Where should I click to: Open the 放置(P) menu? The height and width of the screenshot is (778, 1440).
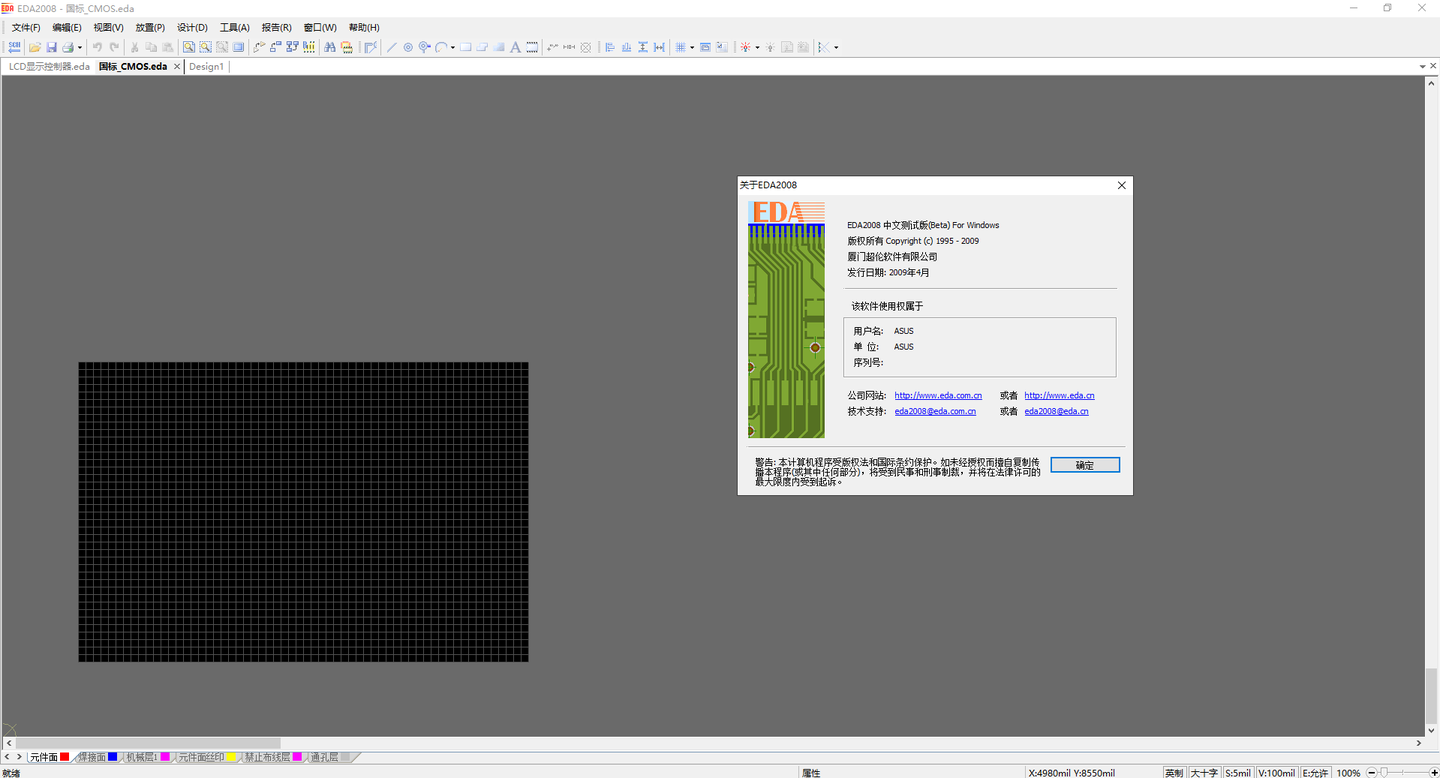(151, 27)
